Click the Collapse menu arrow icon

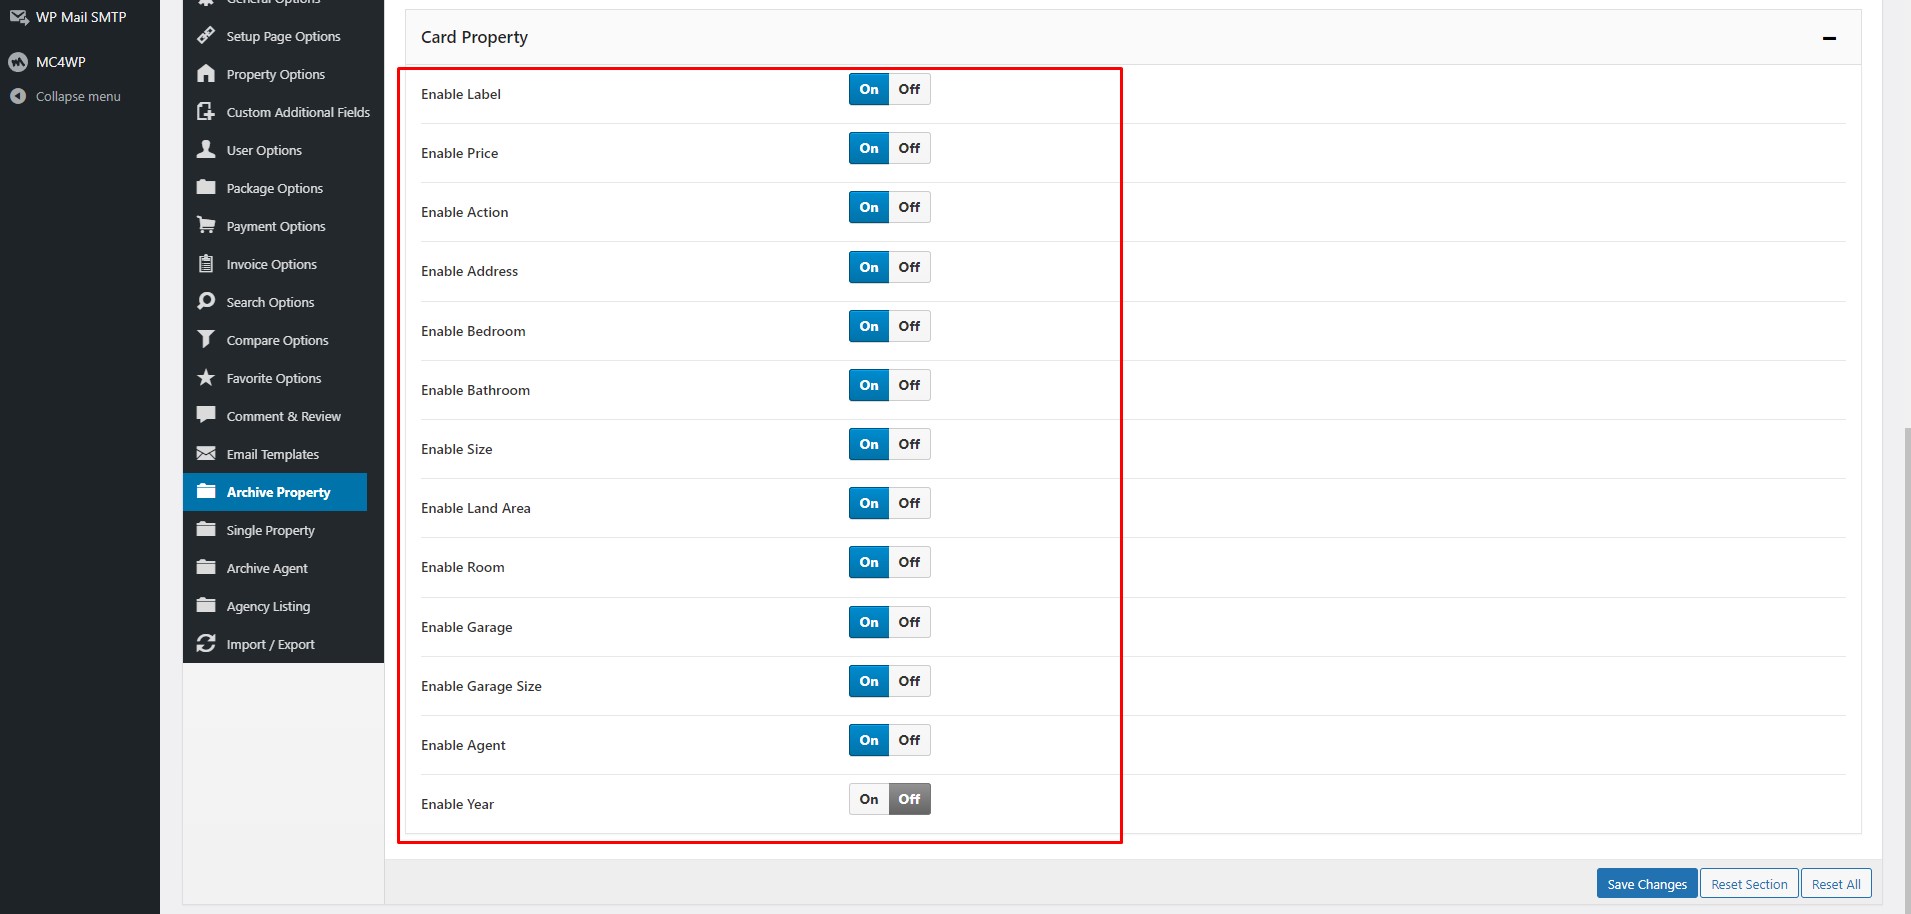pos(18,96)
